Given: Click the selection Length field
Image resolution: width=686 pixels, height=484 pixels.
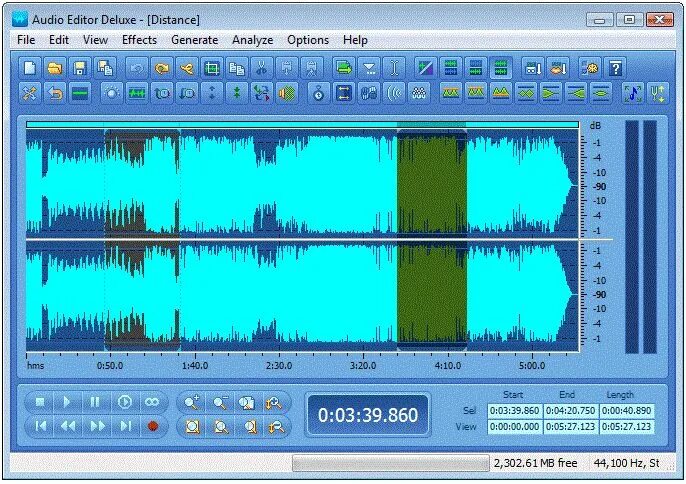Looking at the screenshot, I should [x=626, y=411].
